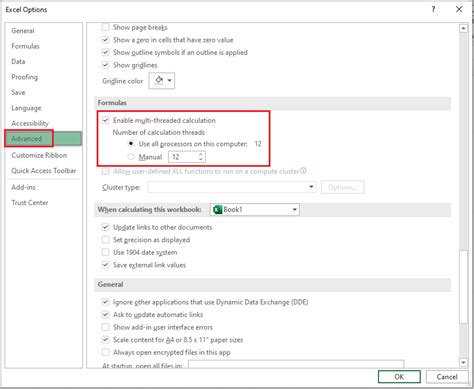
Task: Enable Show add-in user interface errors
Action: [x=105, y=327]
